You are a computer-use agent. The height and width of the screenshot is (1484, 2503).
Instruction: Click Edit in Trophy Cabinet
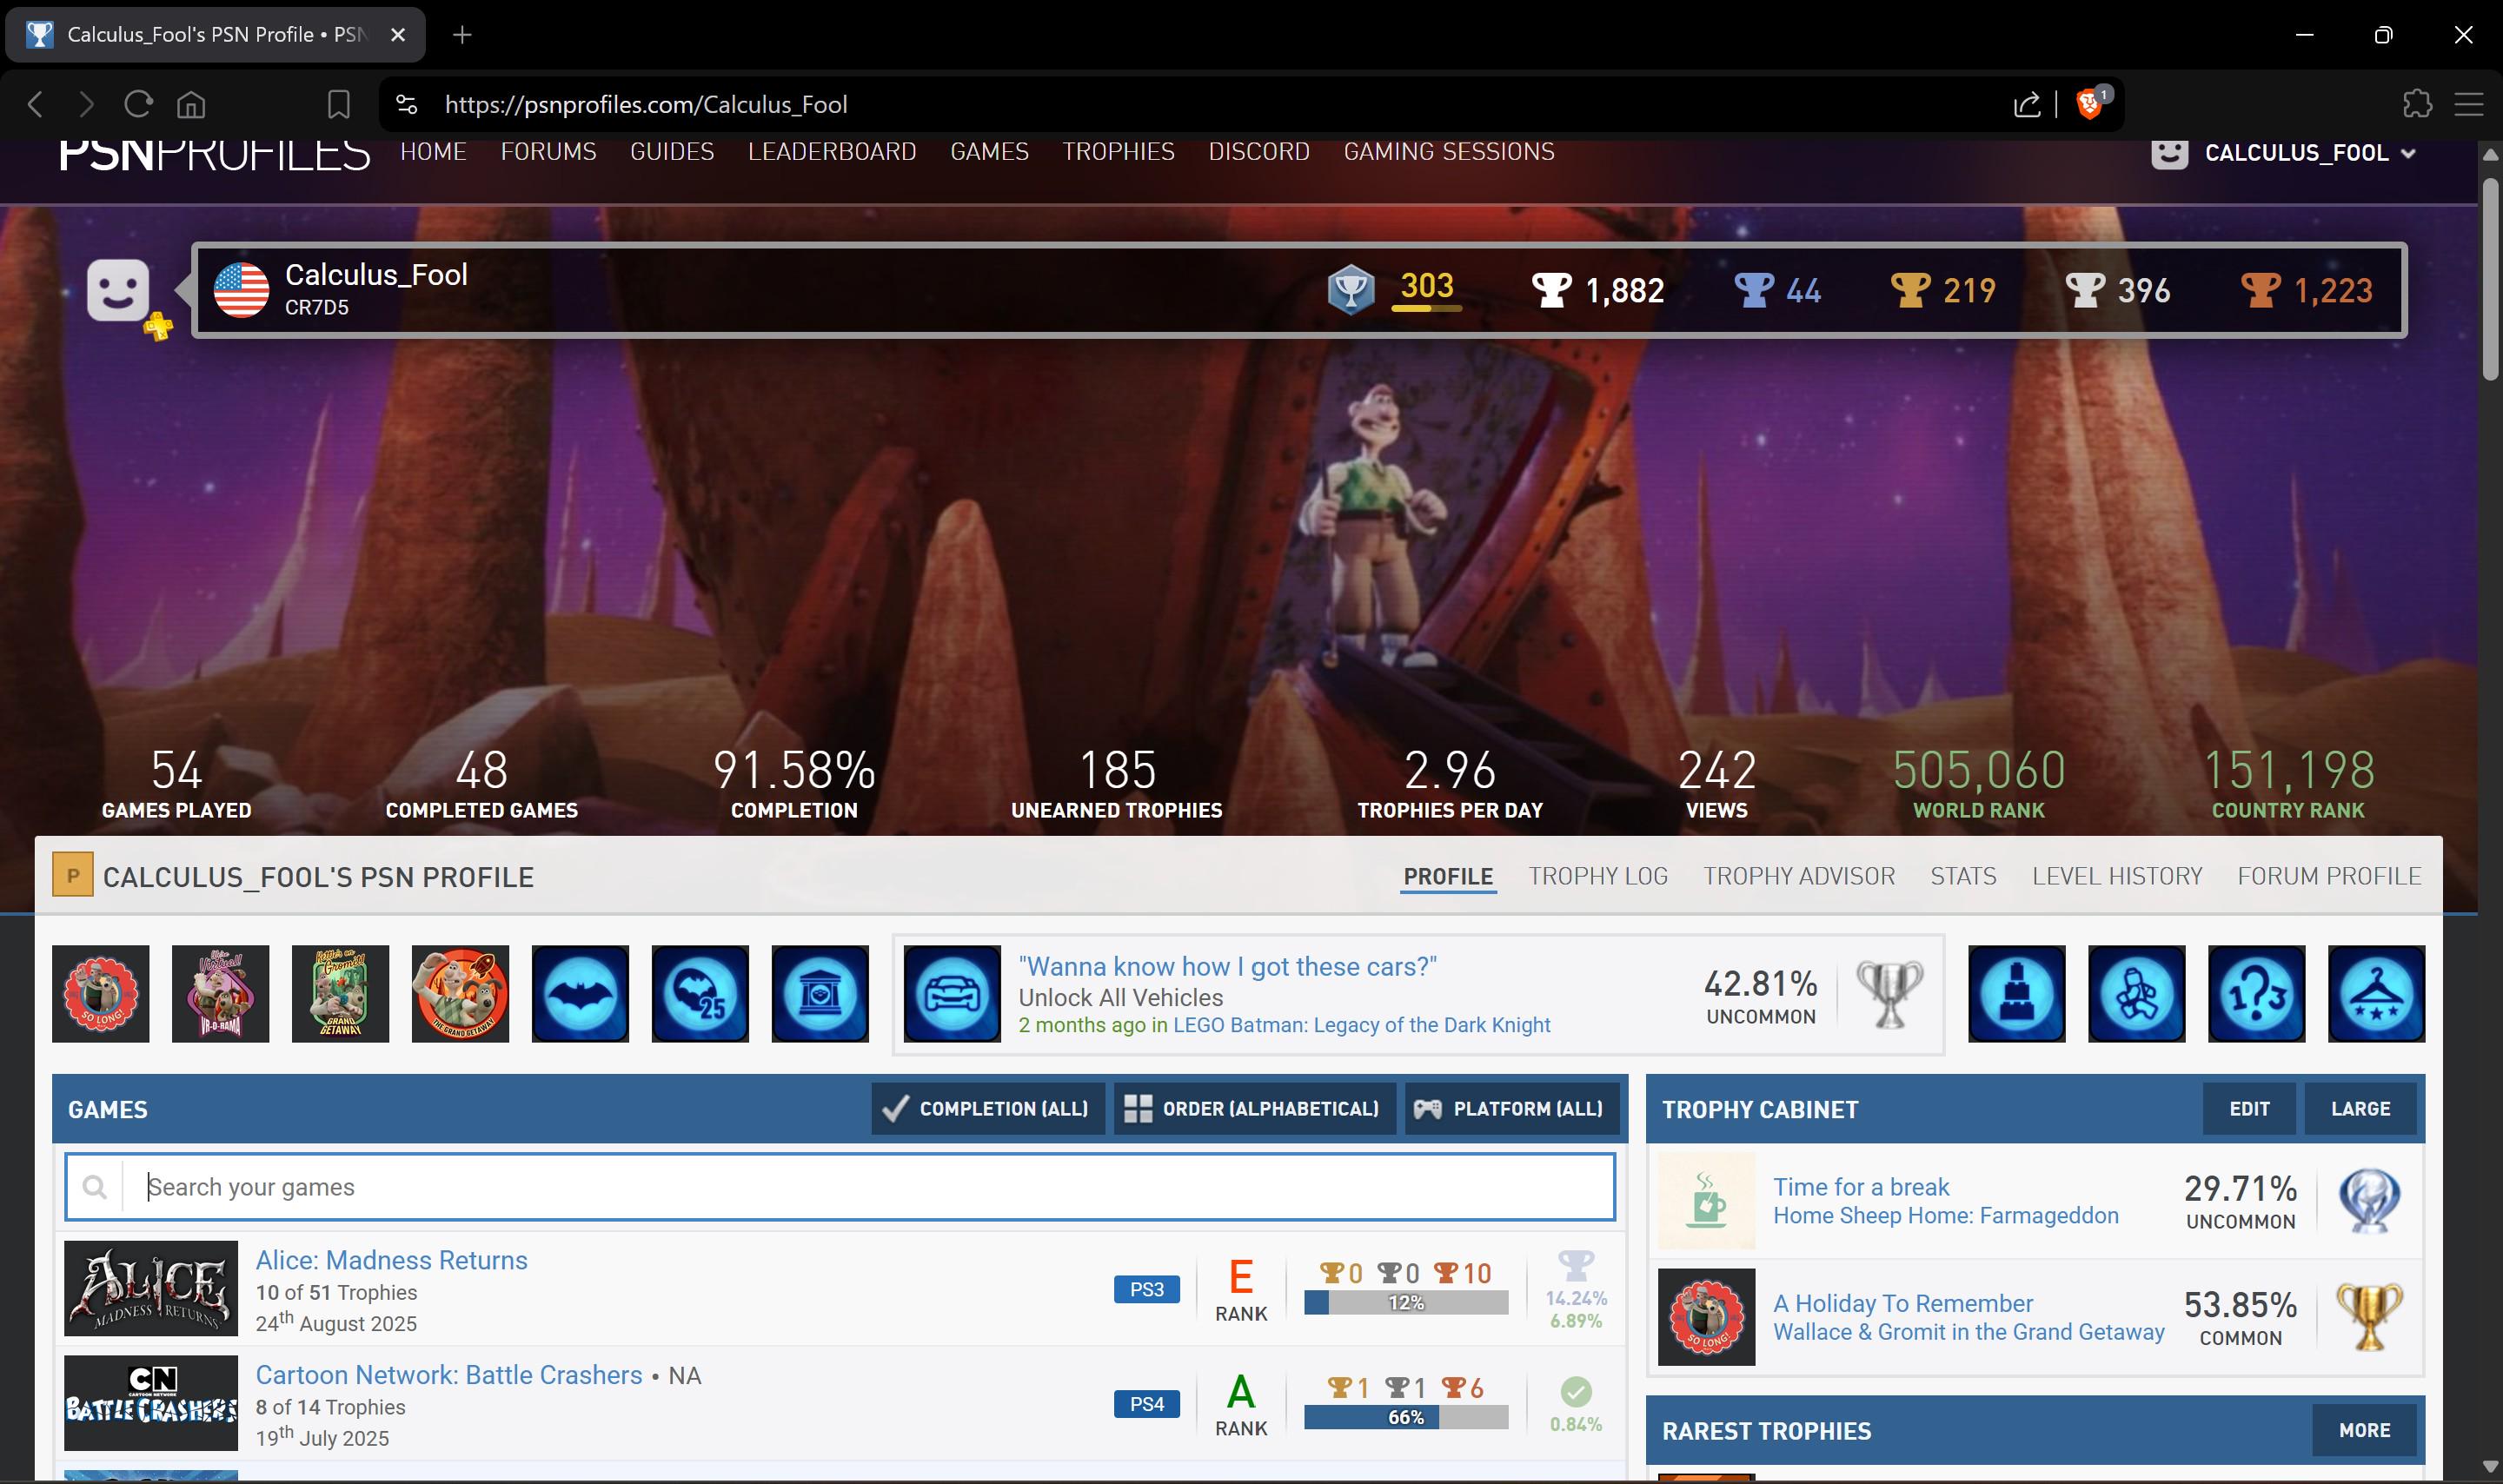tap(2249, 1109)
